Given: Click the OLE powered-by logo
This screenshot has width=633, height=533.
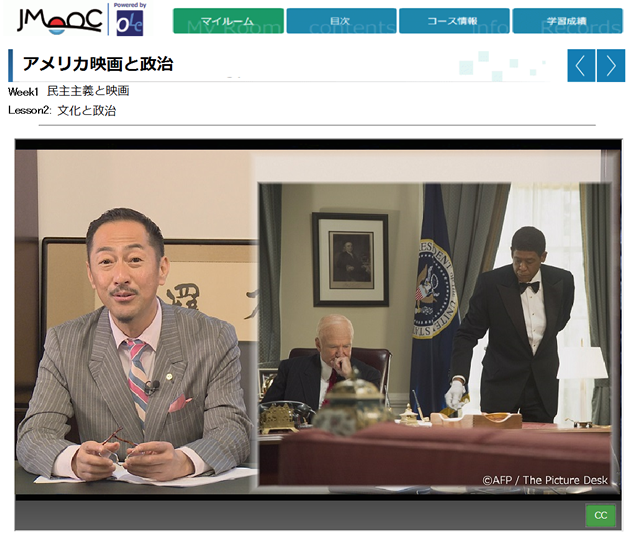Looking at the screenshot, I should pyautogui.click(x=130, y=19).
